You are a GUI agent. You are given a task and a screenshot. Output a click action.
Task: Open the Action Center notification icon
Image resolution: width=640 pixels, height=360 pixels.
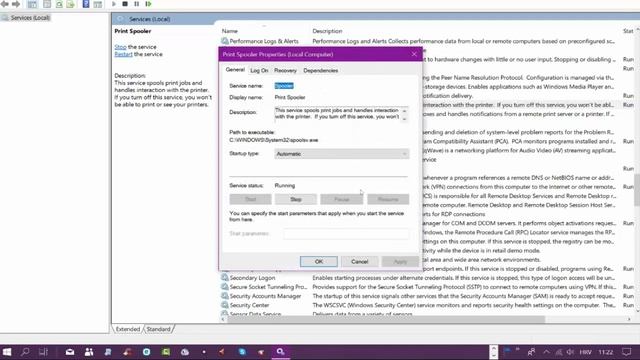point(627,352)
